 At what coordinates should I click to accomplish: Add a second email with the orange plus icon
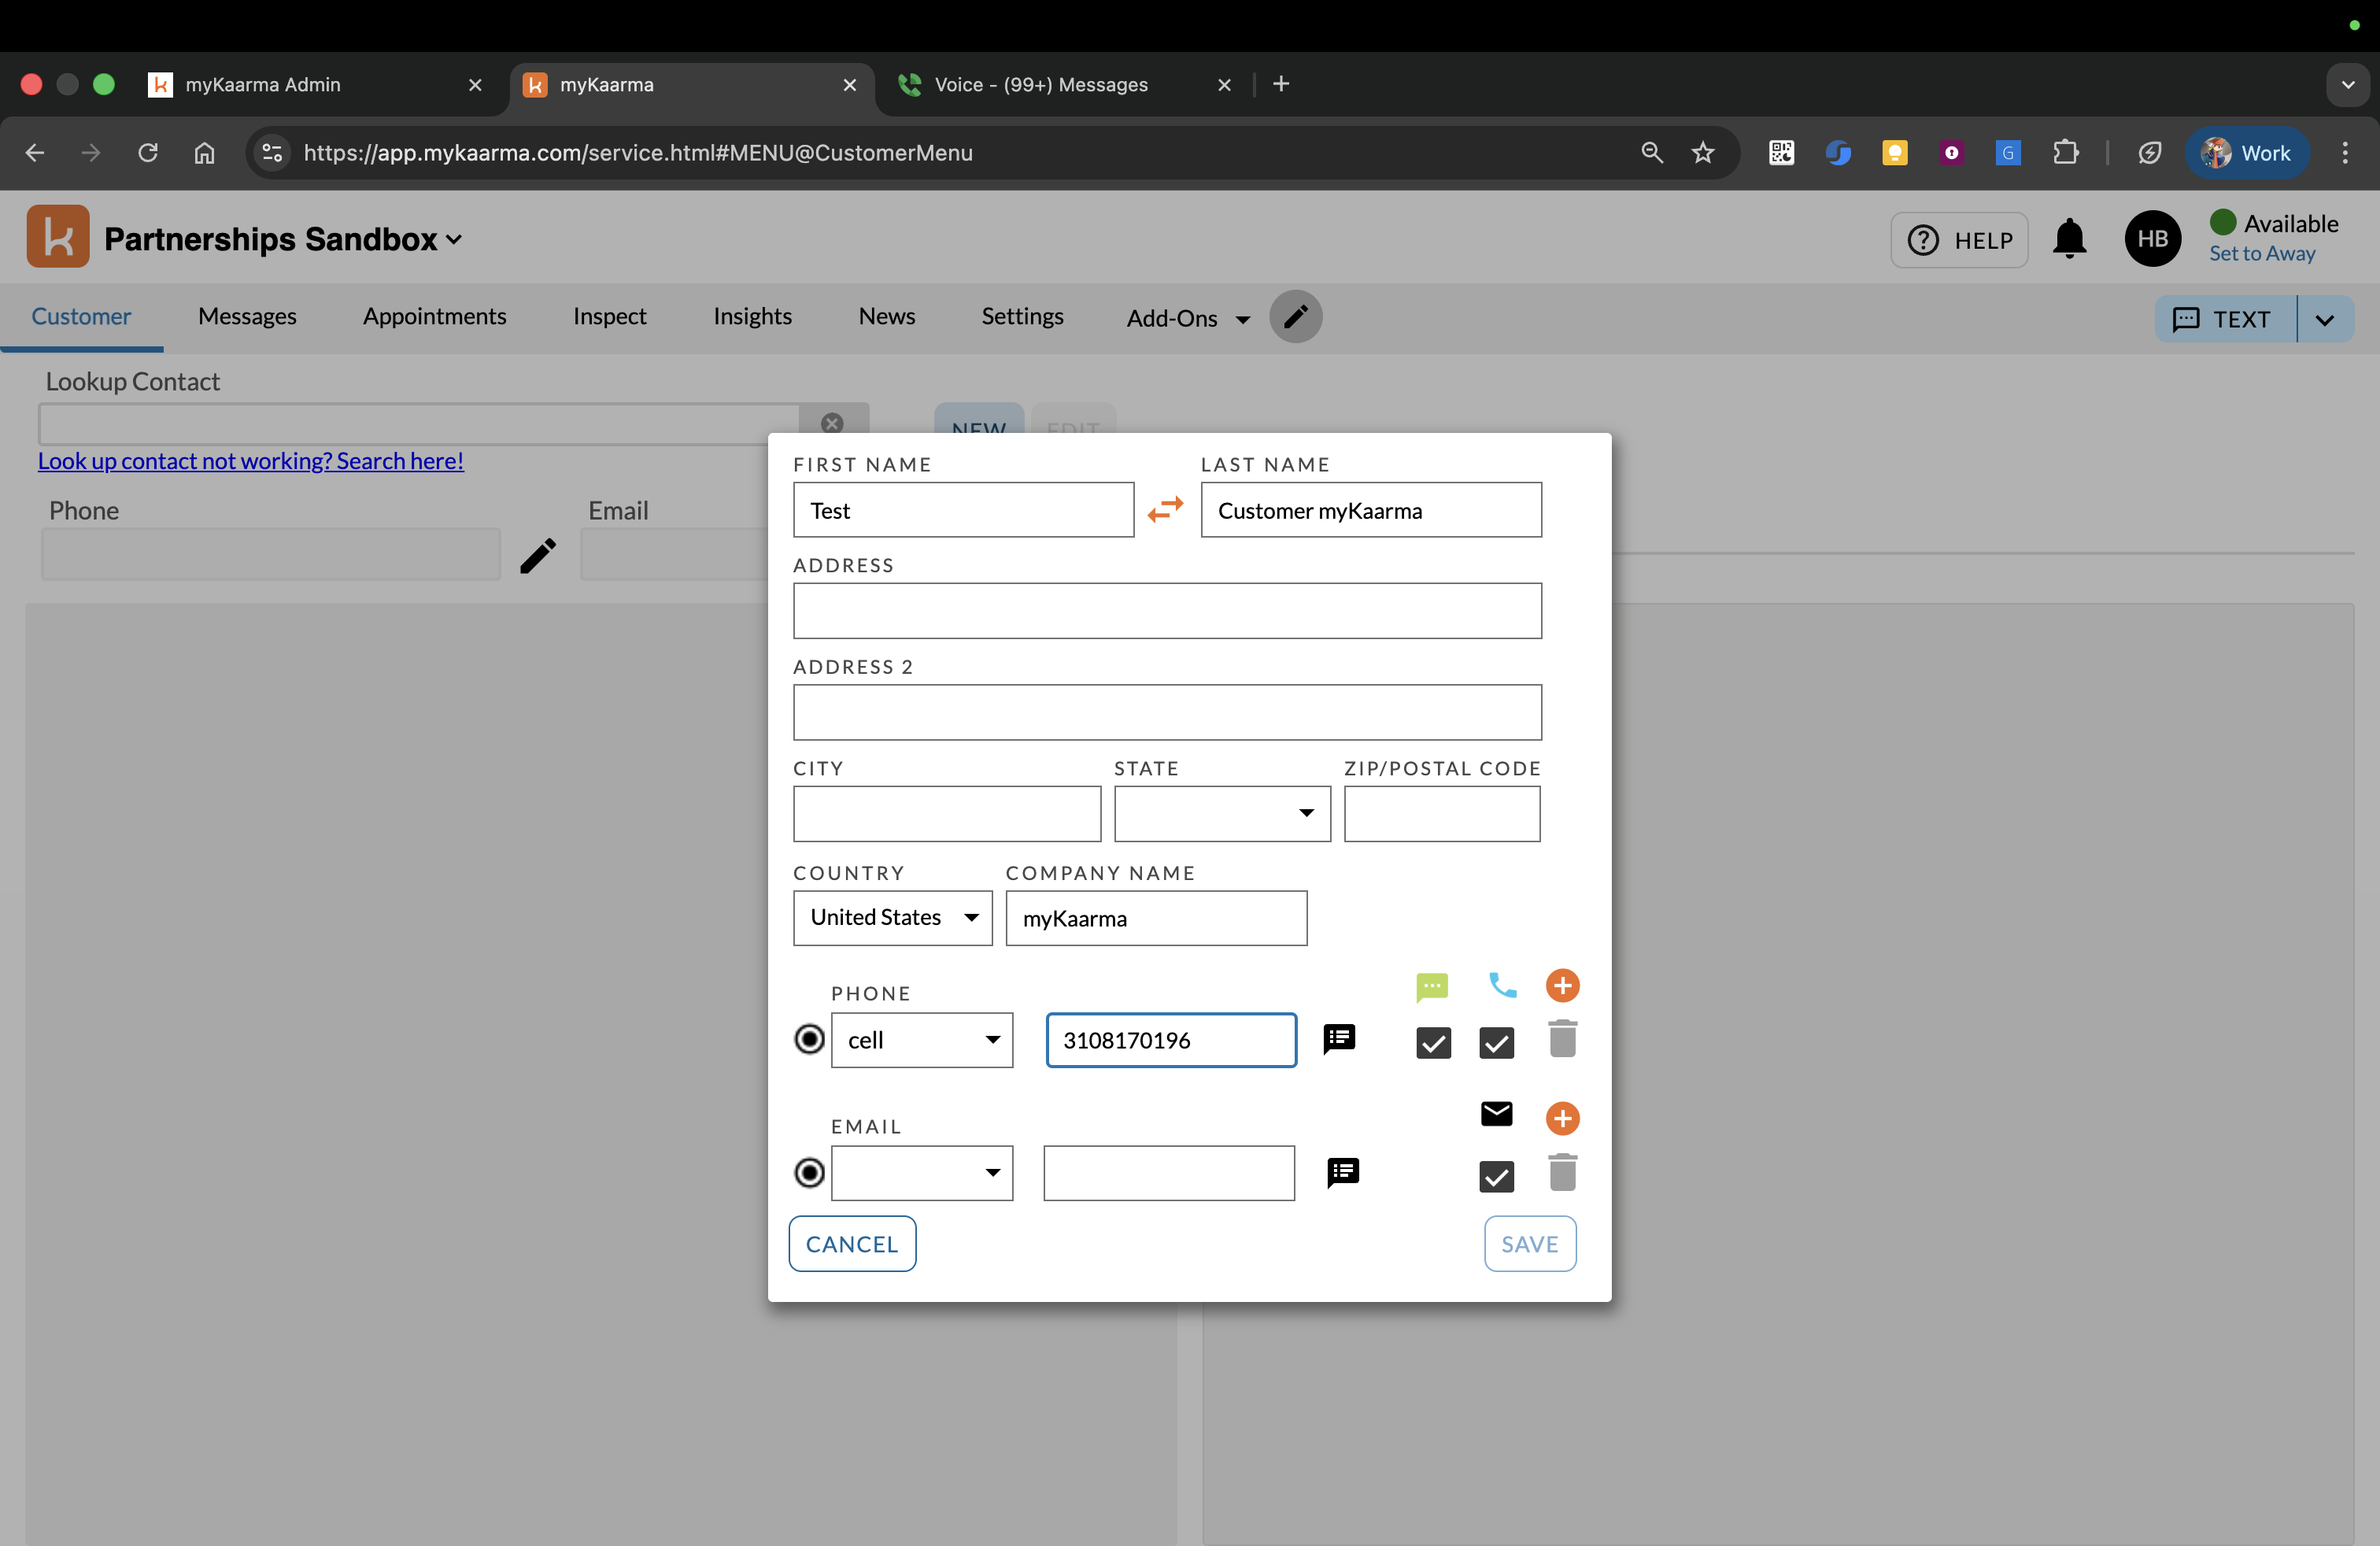tap(1562, 1118)
